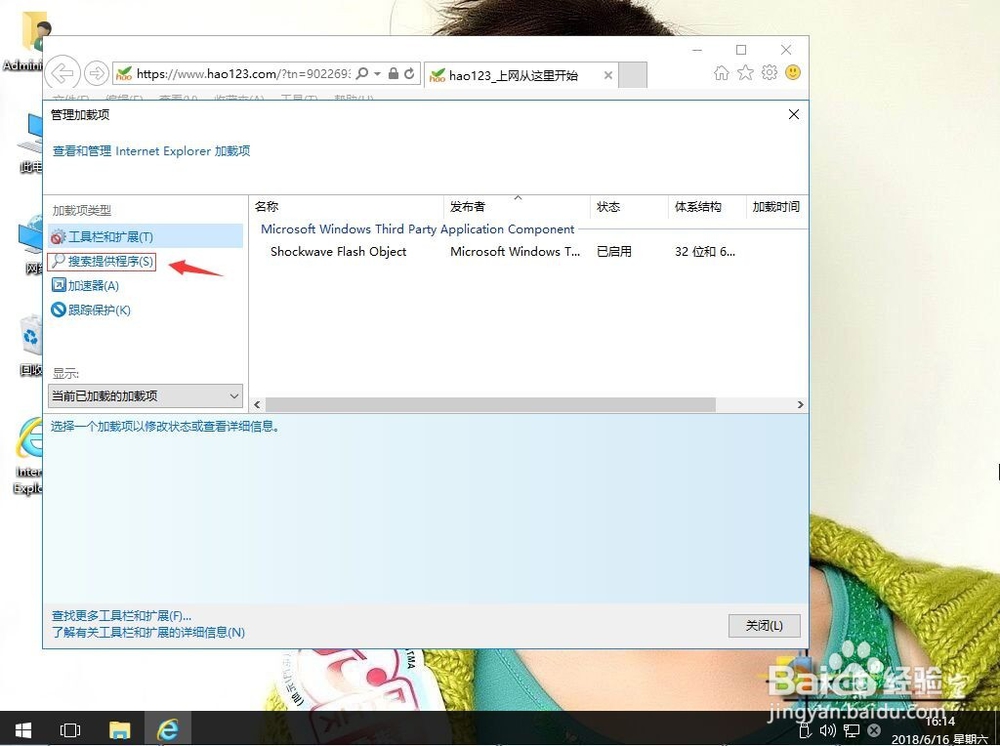Click the horizontal scrollbar thumb
Image resolution: width=1000 pixels, height=746 pixels.
pos(490,405)
